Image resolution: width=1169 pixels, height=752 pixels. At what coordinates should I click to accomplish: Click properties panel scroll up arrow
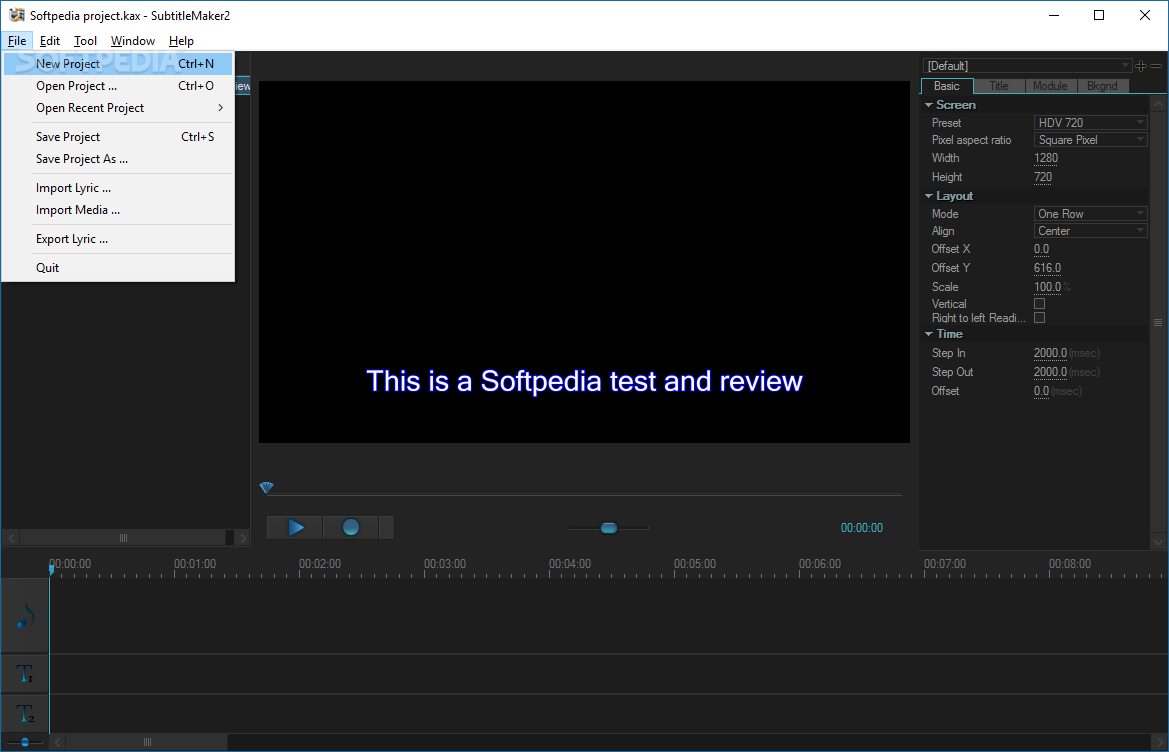click(x=1158, y=104)
